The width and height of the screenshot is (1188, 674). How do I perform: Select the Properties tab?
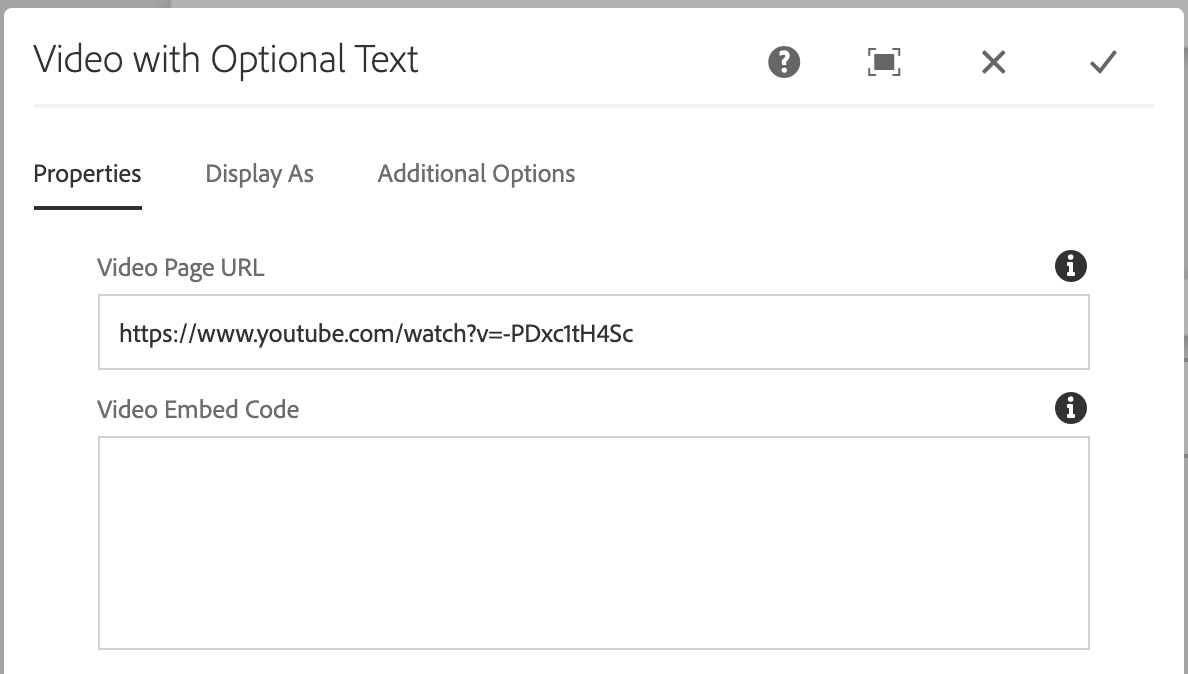click(x=87, y=174)
